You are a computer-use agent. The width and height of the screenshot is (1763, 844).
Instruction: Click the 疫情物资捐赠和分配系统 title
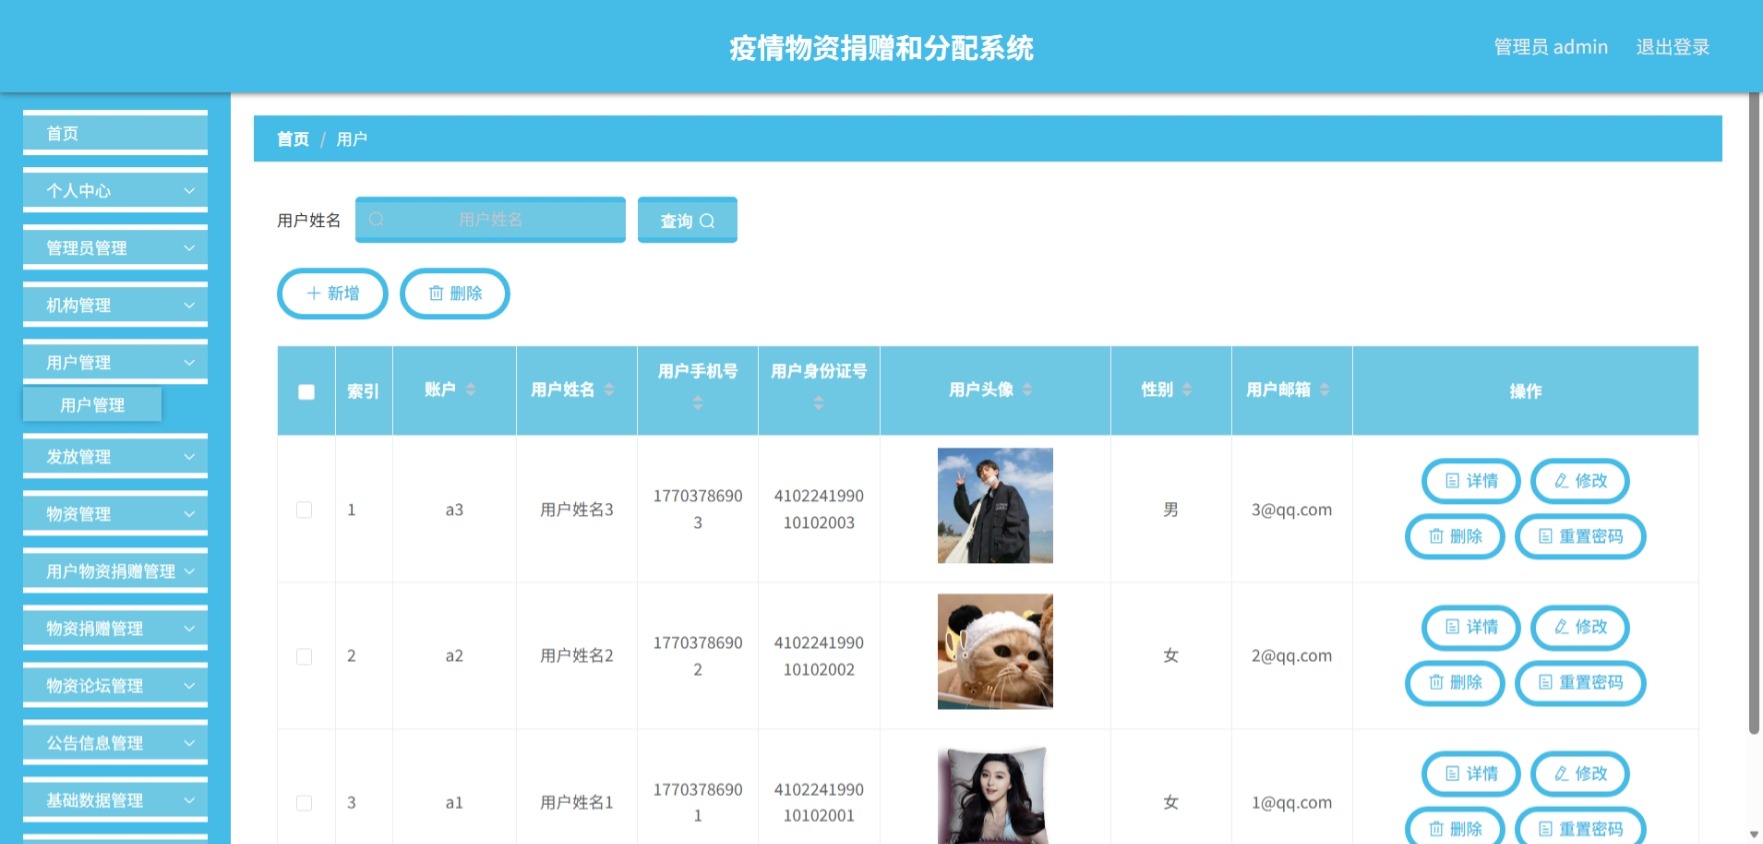(881, 48)
